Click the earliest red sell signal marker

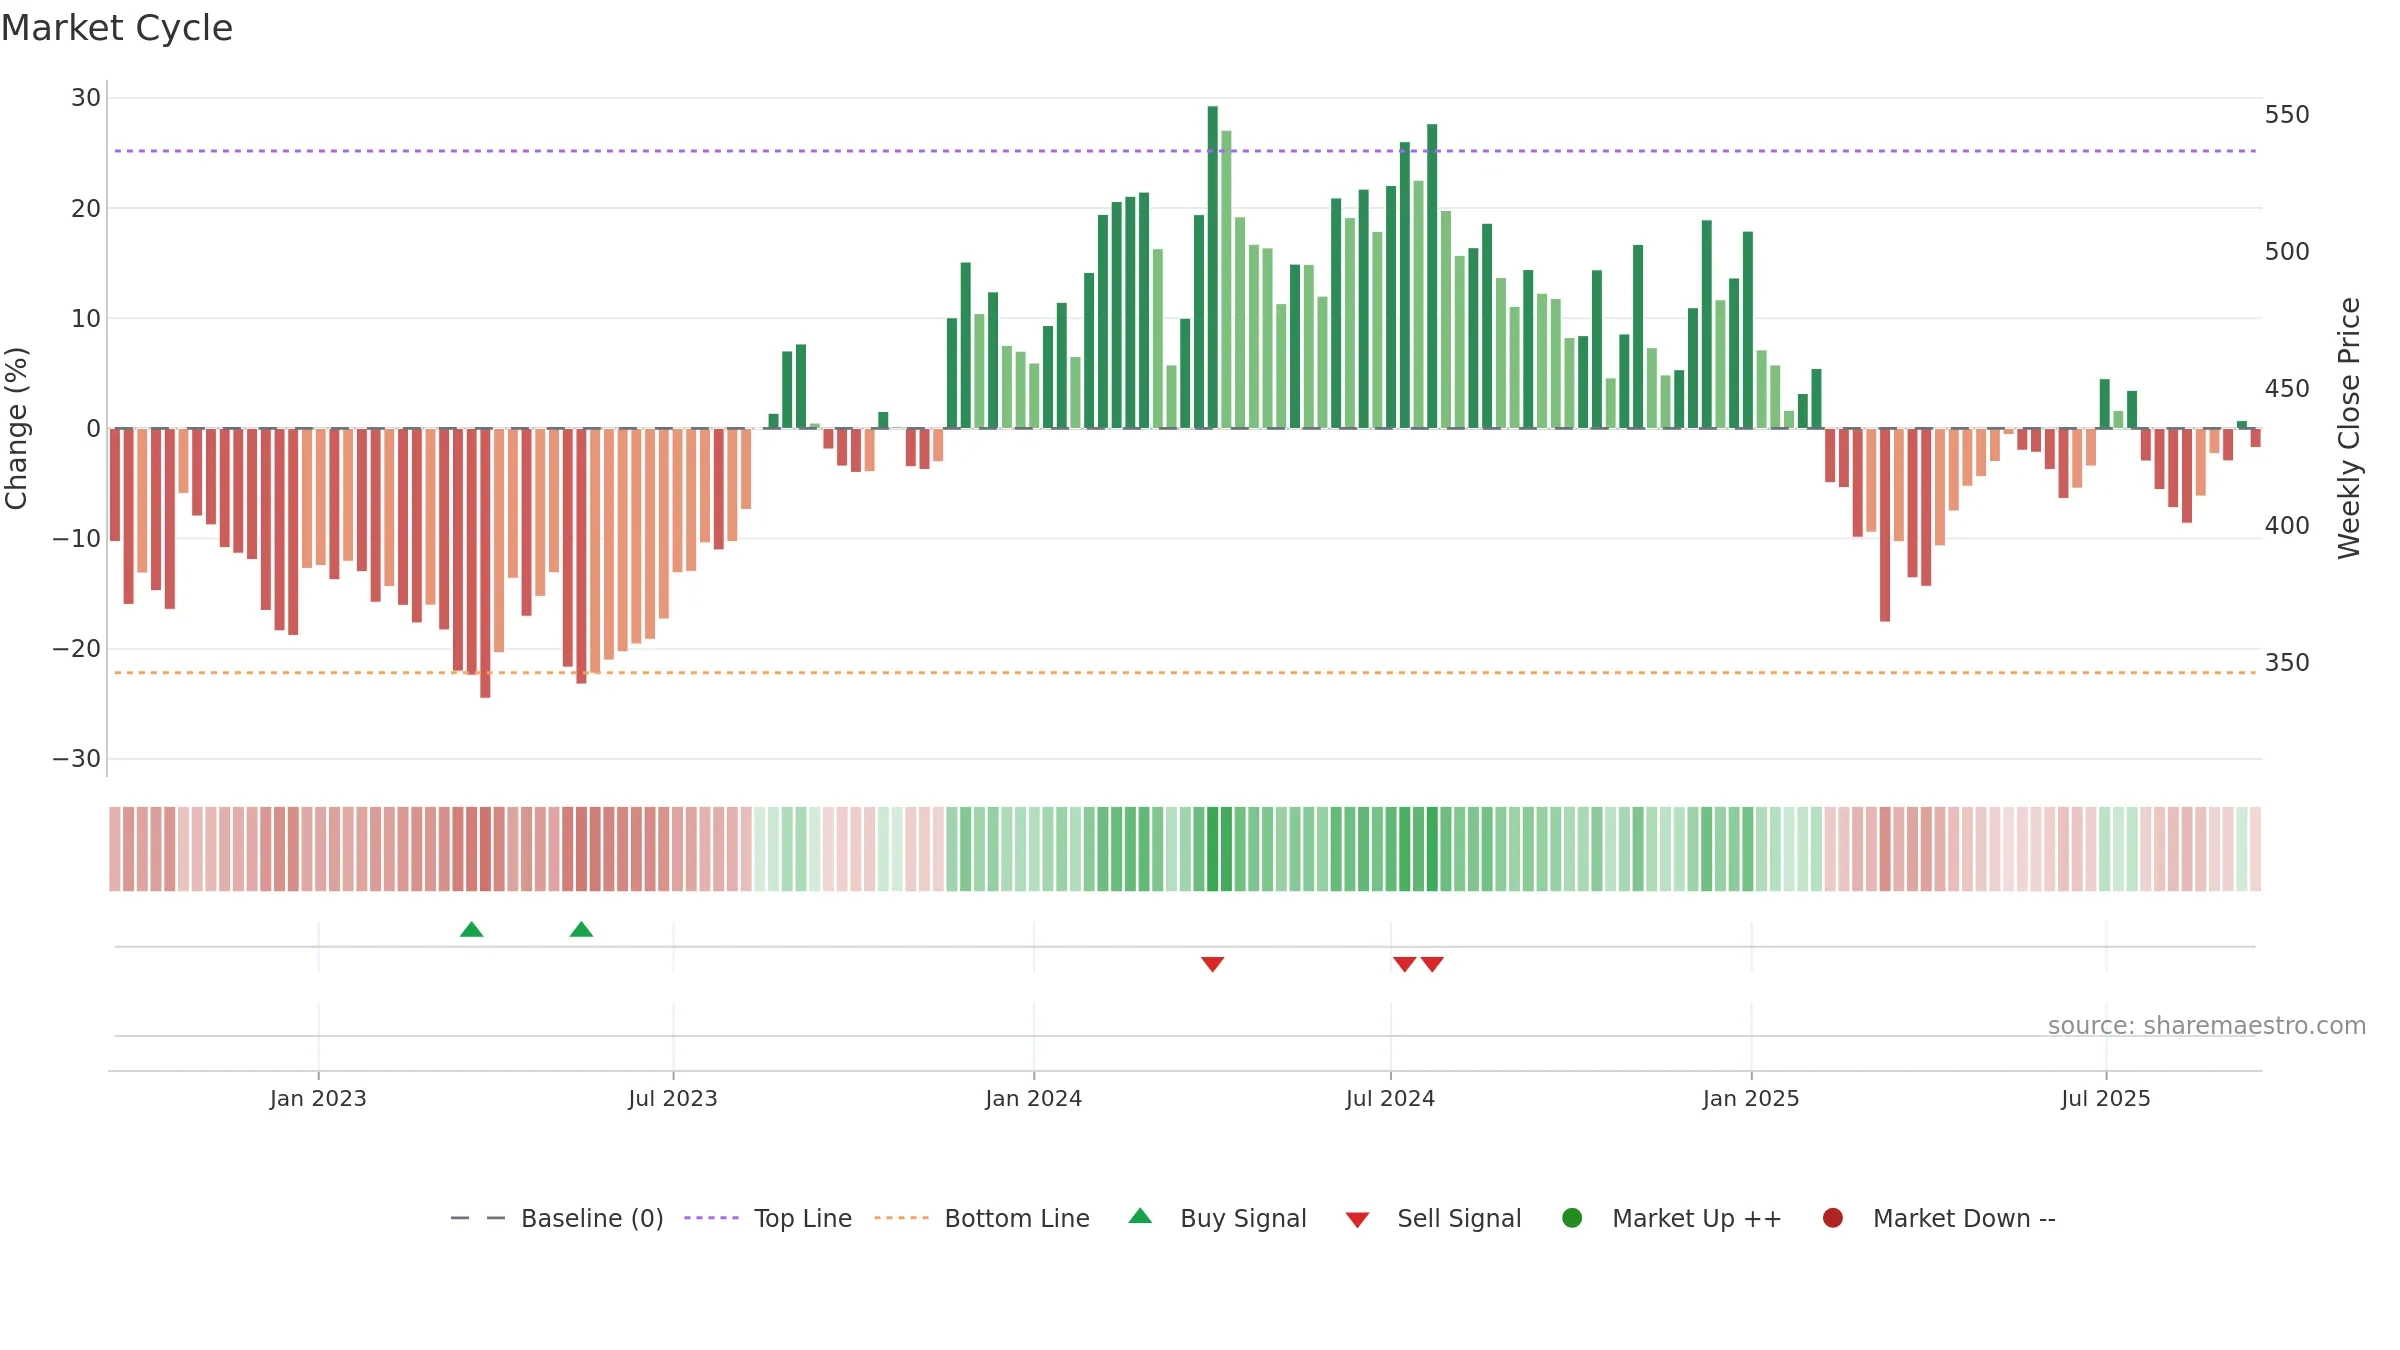coord(1212,964)
